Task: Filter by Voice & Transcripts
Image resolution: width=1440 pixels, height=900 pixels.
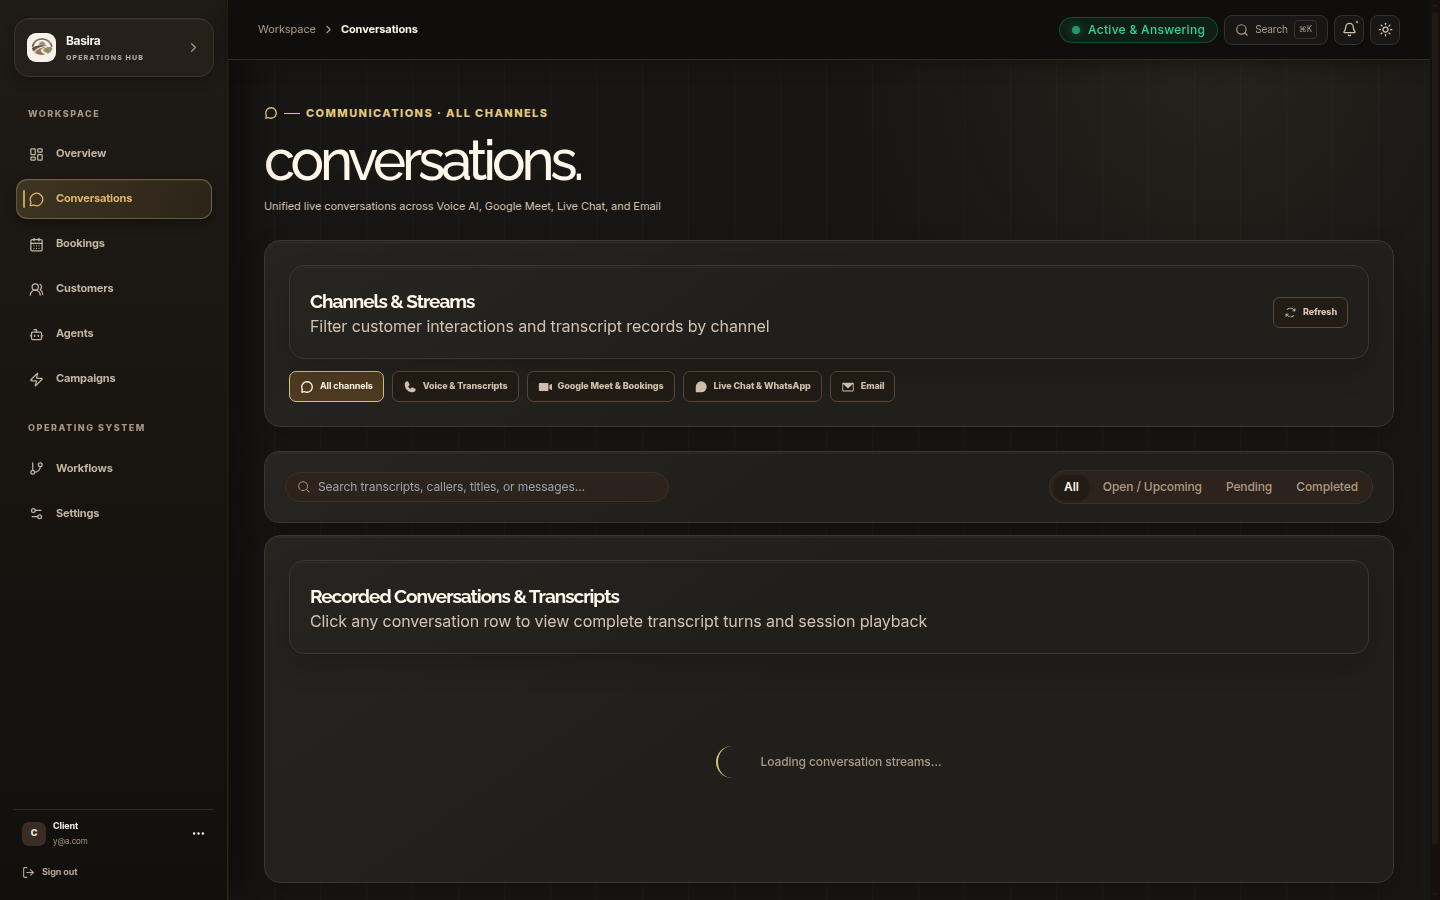Action: (455, 386)
